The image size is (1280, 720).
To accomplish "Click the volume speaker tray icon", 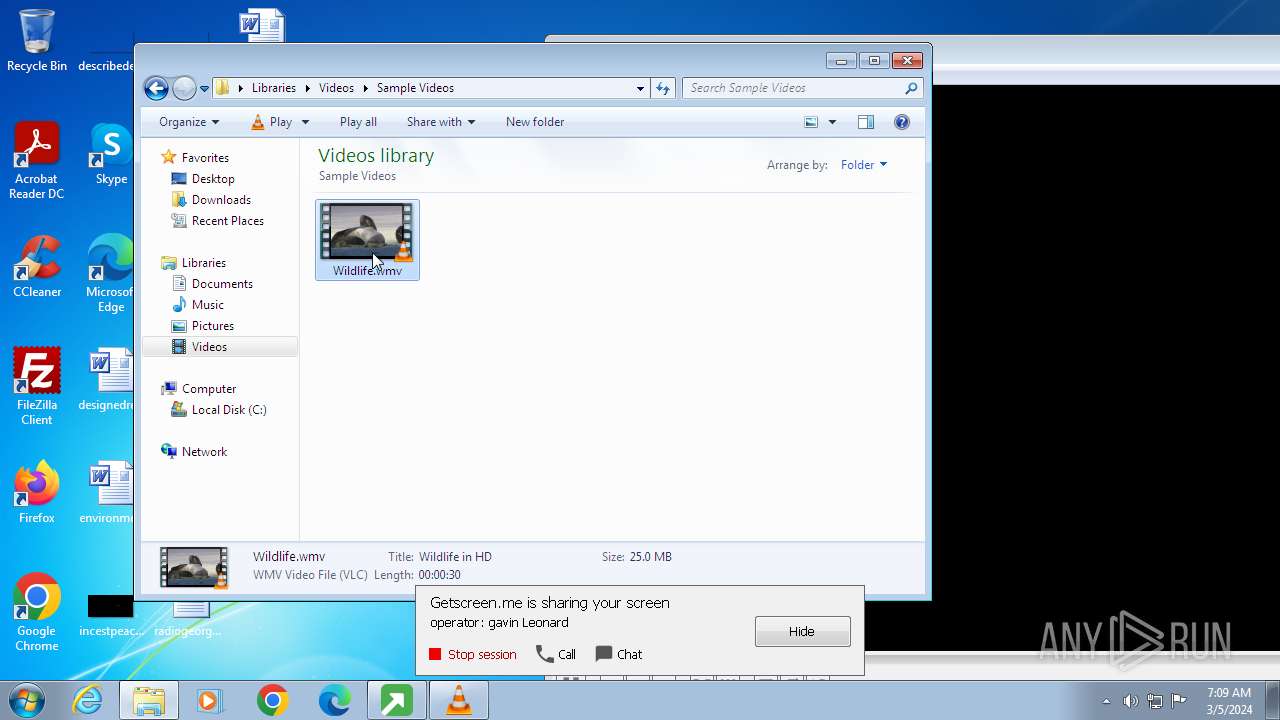I will (x=1131, y=701).
